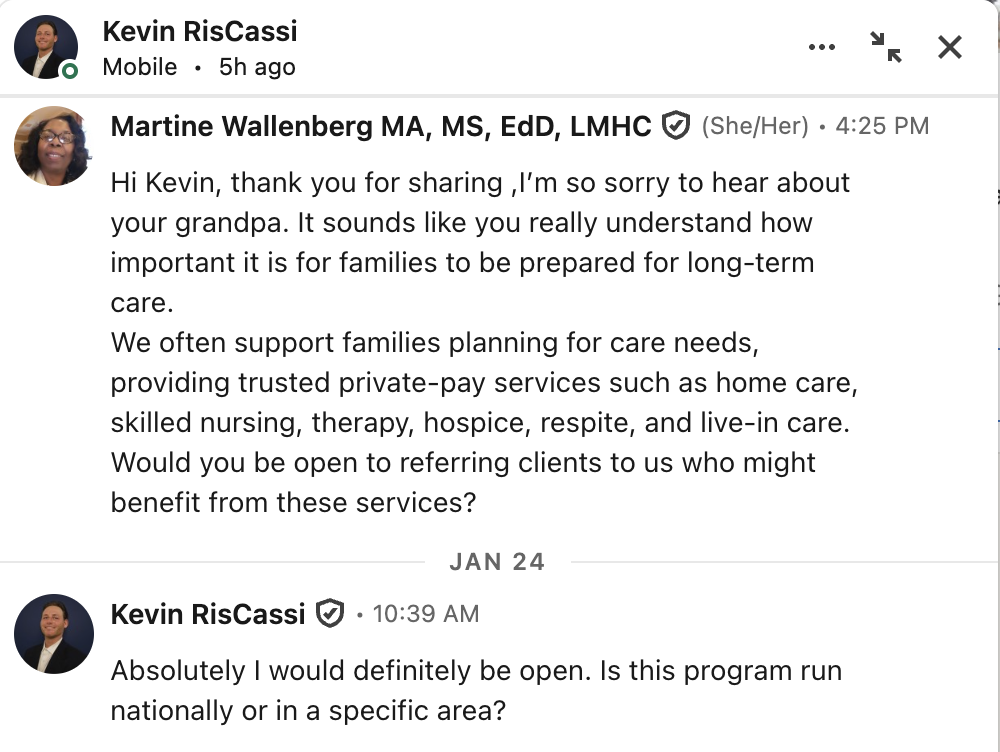Click the 4:25 PM message timestamp

pos(882,127)
